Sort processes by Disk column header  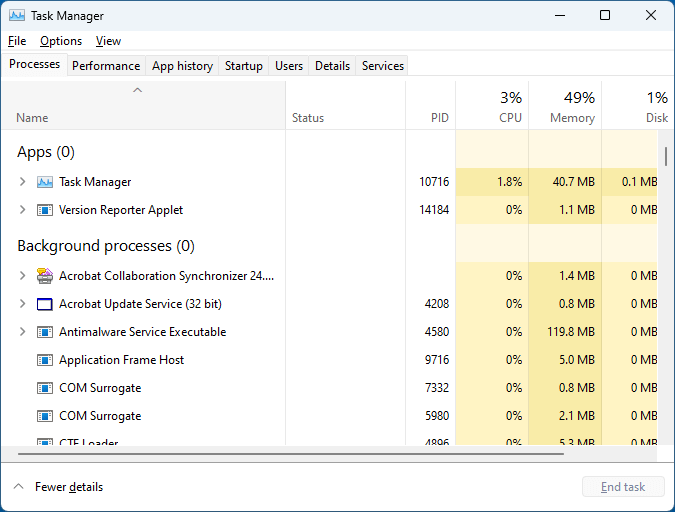pyautogui.click(x=636, y=106)
